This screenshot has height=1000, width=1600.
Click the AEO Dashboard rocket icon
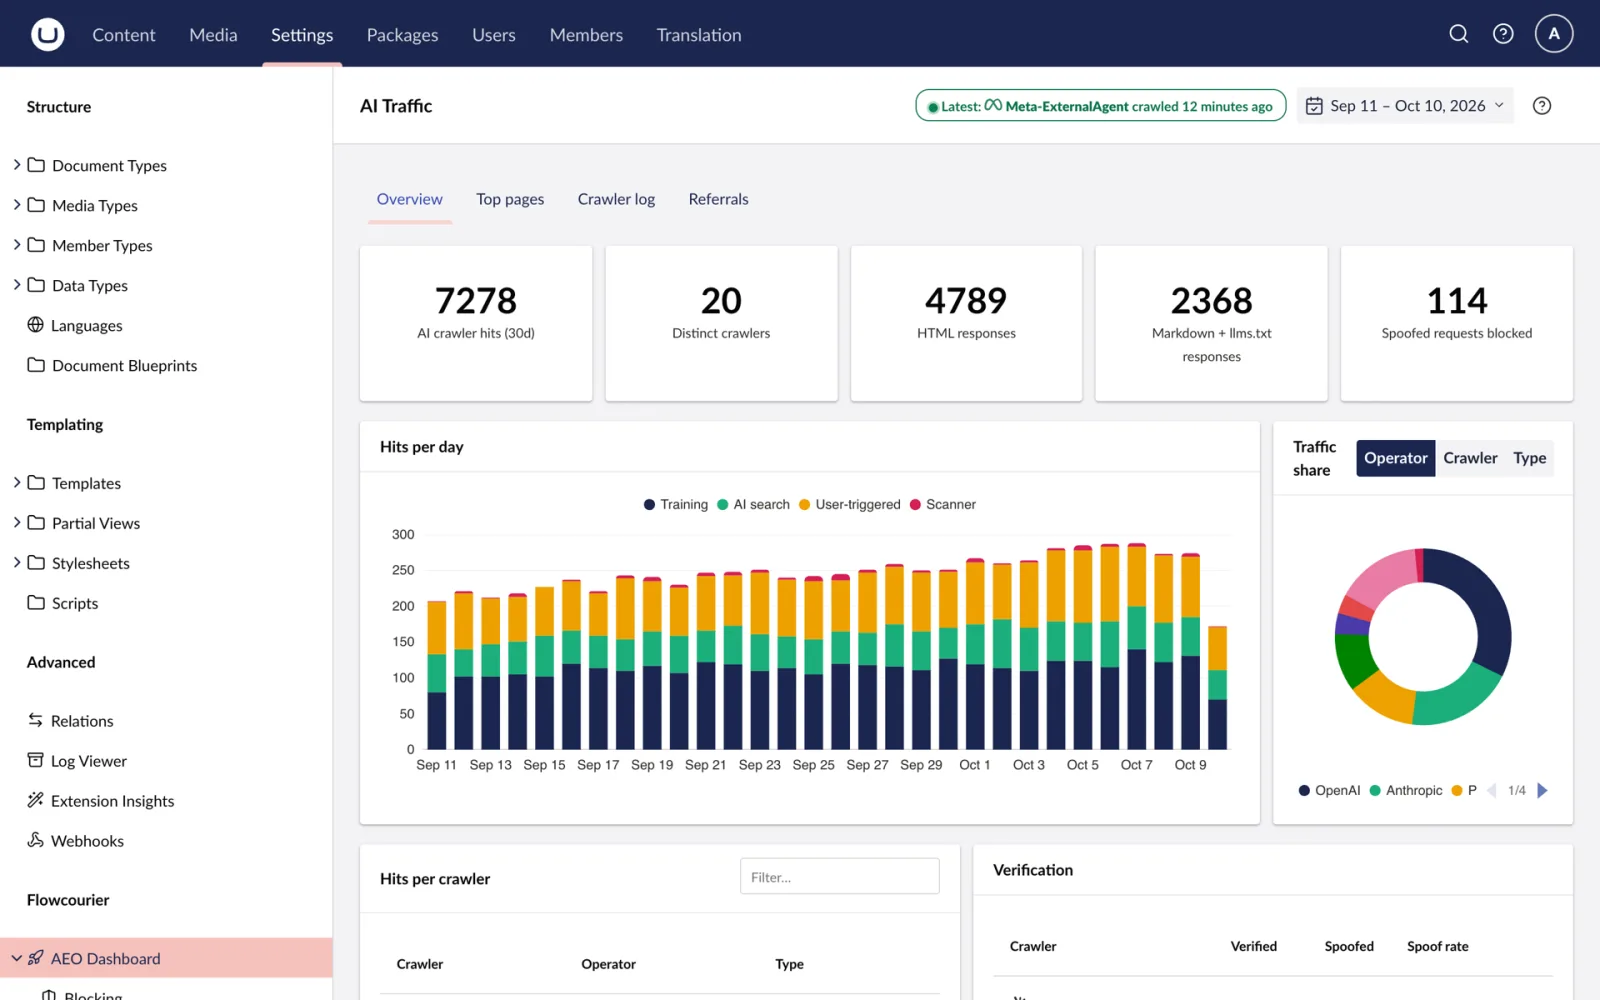pos(35,958)
